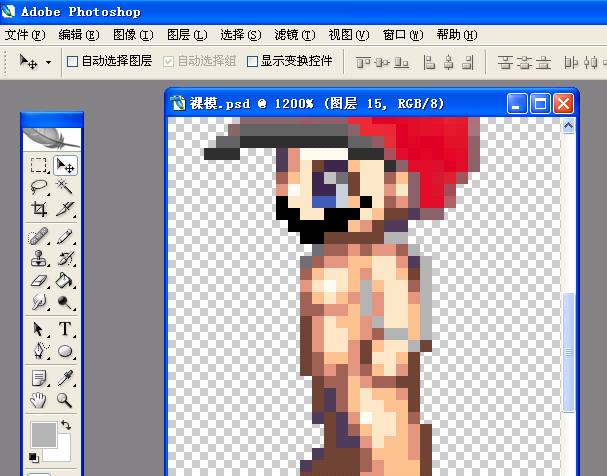This screenshot has height=476, width=607.
Task: Select the Move tool in the toolbox
Action: 65,165
